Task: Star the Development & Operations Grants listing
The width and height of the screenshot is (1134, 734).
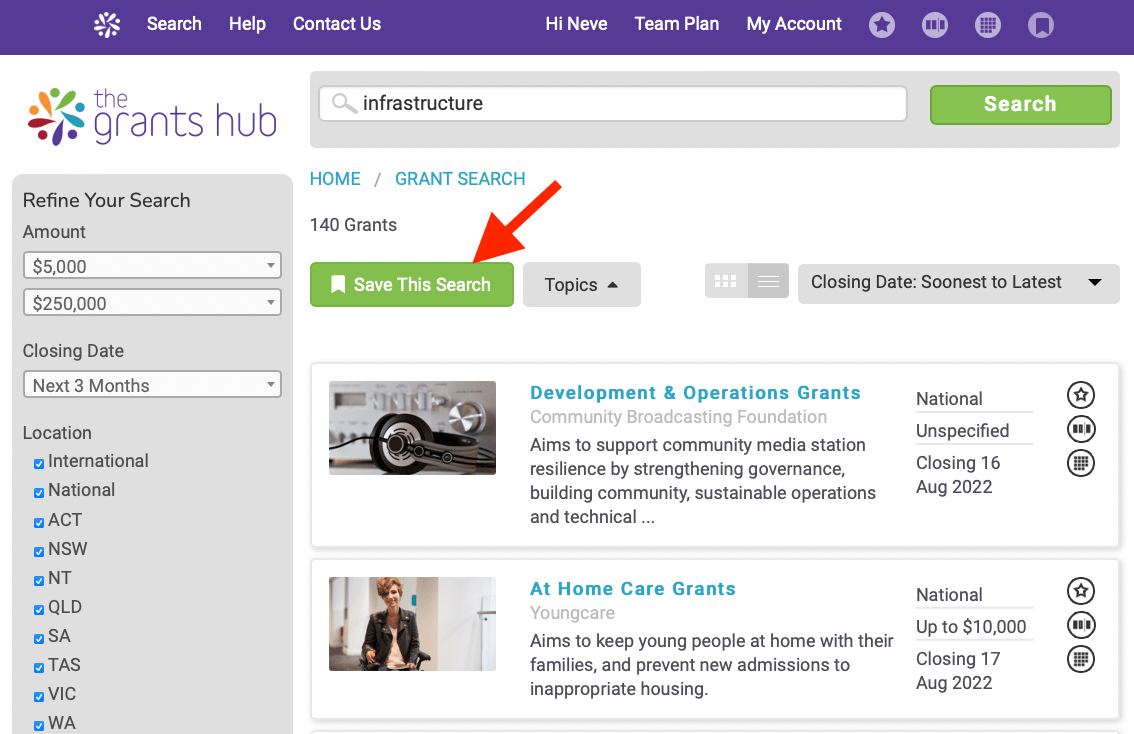Action: click(x=1081, y=395)
